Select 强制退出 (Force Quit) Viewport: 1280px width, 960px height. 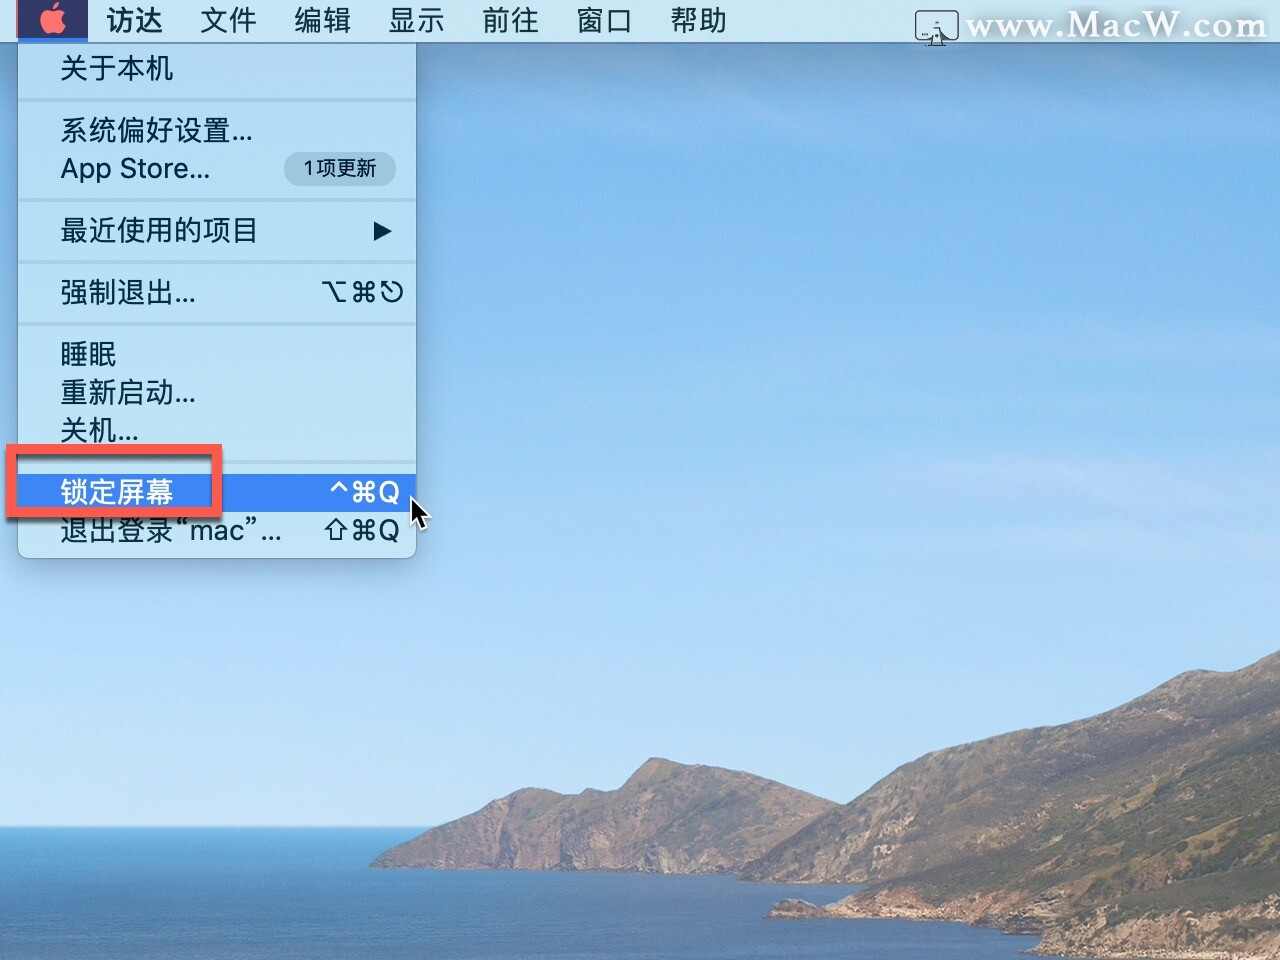[x=127, y=293]
